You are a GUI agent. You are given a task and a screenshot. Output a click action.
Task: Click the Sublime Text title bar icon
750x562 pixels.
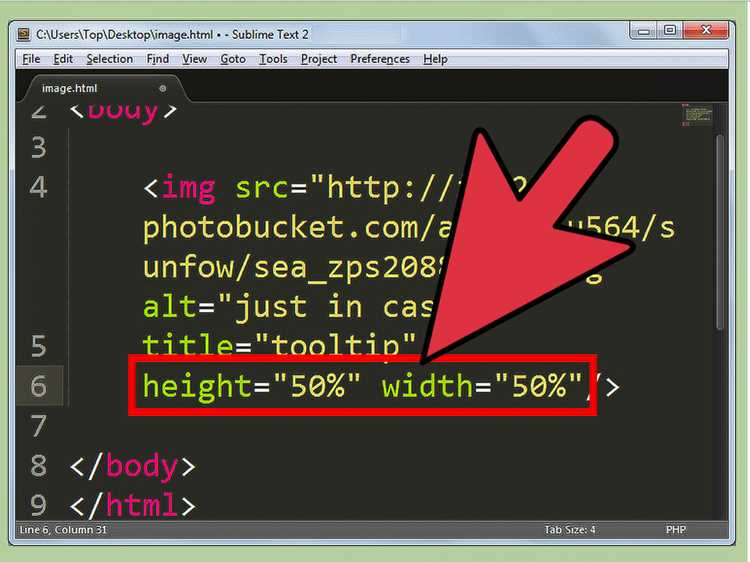pos(23,34)
